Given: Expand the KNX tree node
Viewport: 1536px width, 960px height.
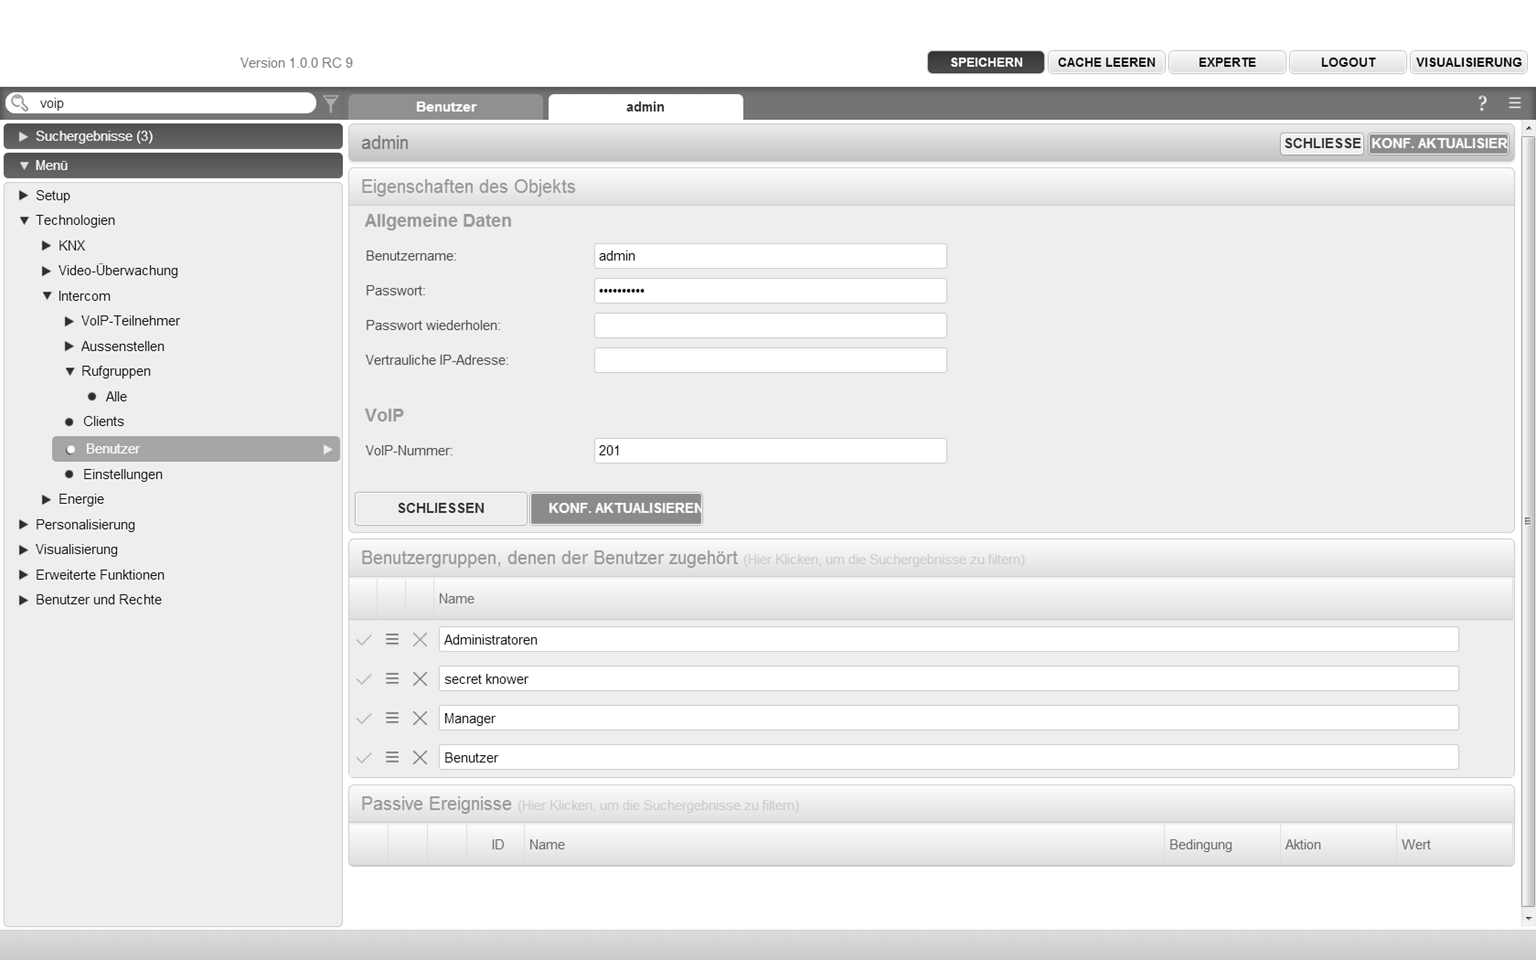Looking at the screenshot, I should point(46,245).
